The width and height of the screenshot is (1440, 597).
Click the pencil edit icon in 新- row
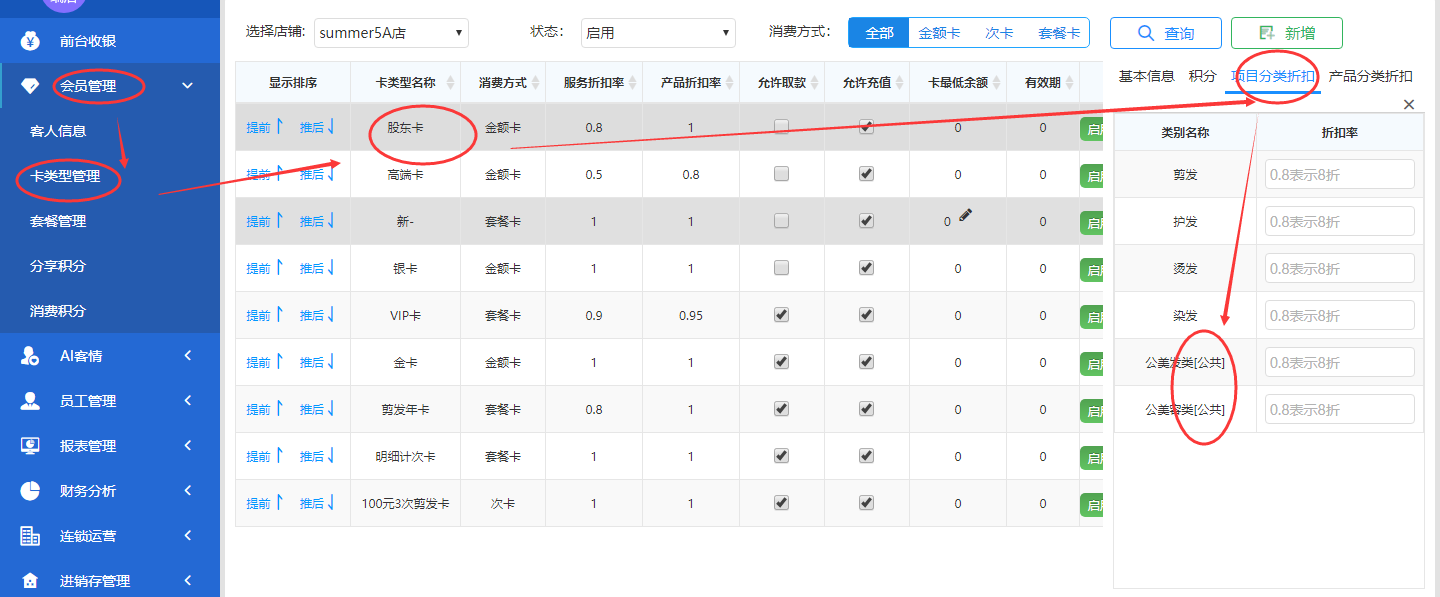pyautogui.click(x=965, y=214)
